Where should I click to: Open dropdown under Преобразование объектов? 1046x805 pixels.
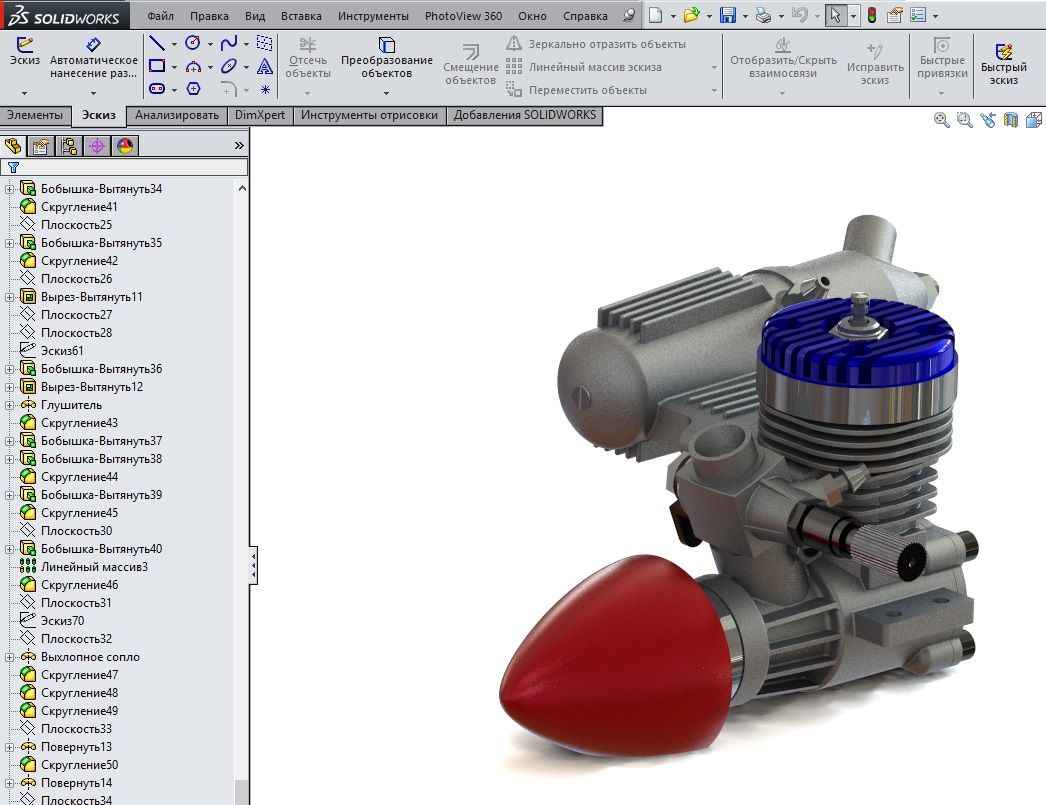(386, 93)
